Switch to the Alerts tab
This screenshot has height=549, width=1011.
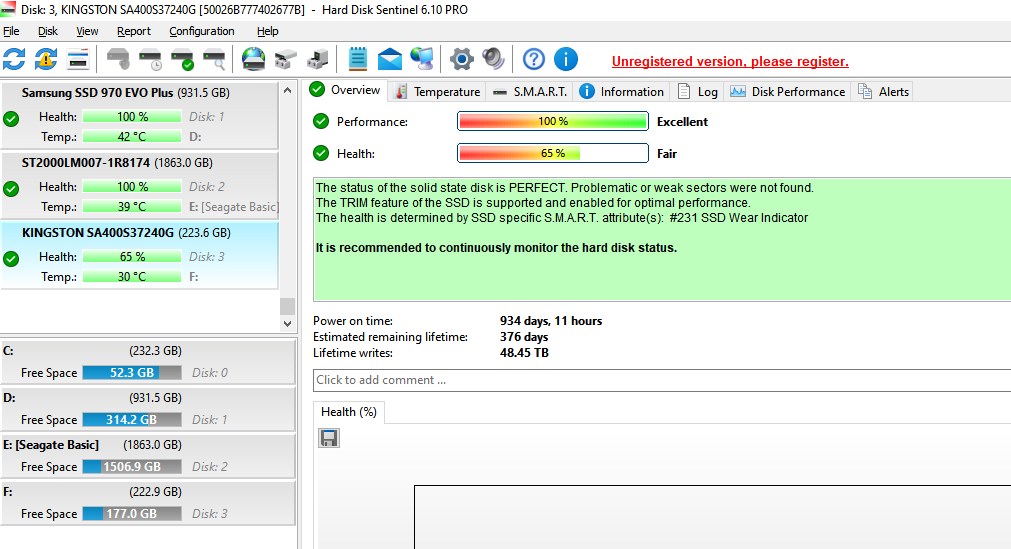[x=883, y=92]
